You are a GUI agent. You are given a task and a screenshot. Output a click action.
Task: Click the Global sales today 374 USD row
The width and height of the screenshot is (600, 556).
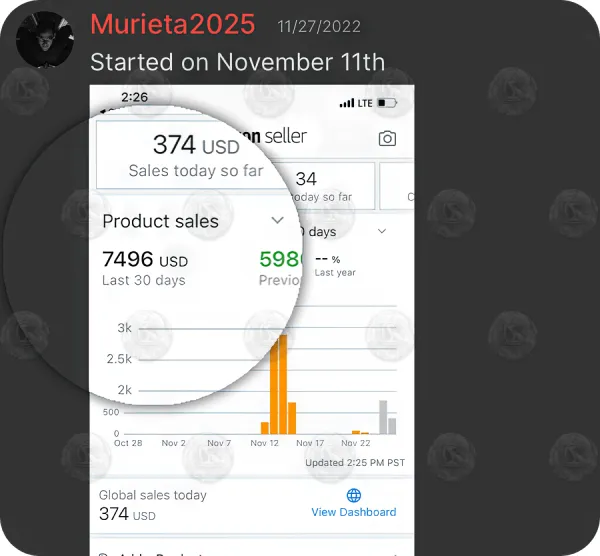click(x=252, y=505)
